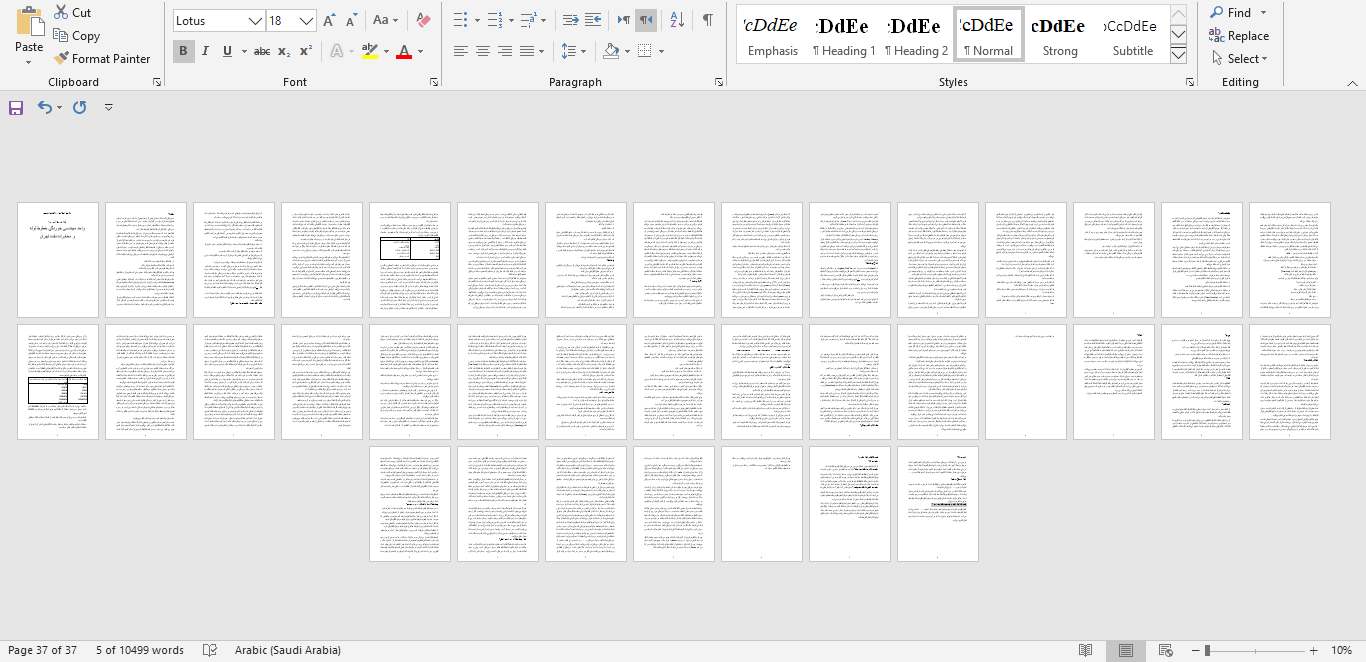Increase font size with Grow Font
Screen dimensions: 1366x662
tap(330, 20)
